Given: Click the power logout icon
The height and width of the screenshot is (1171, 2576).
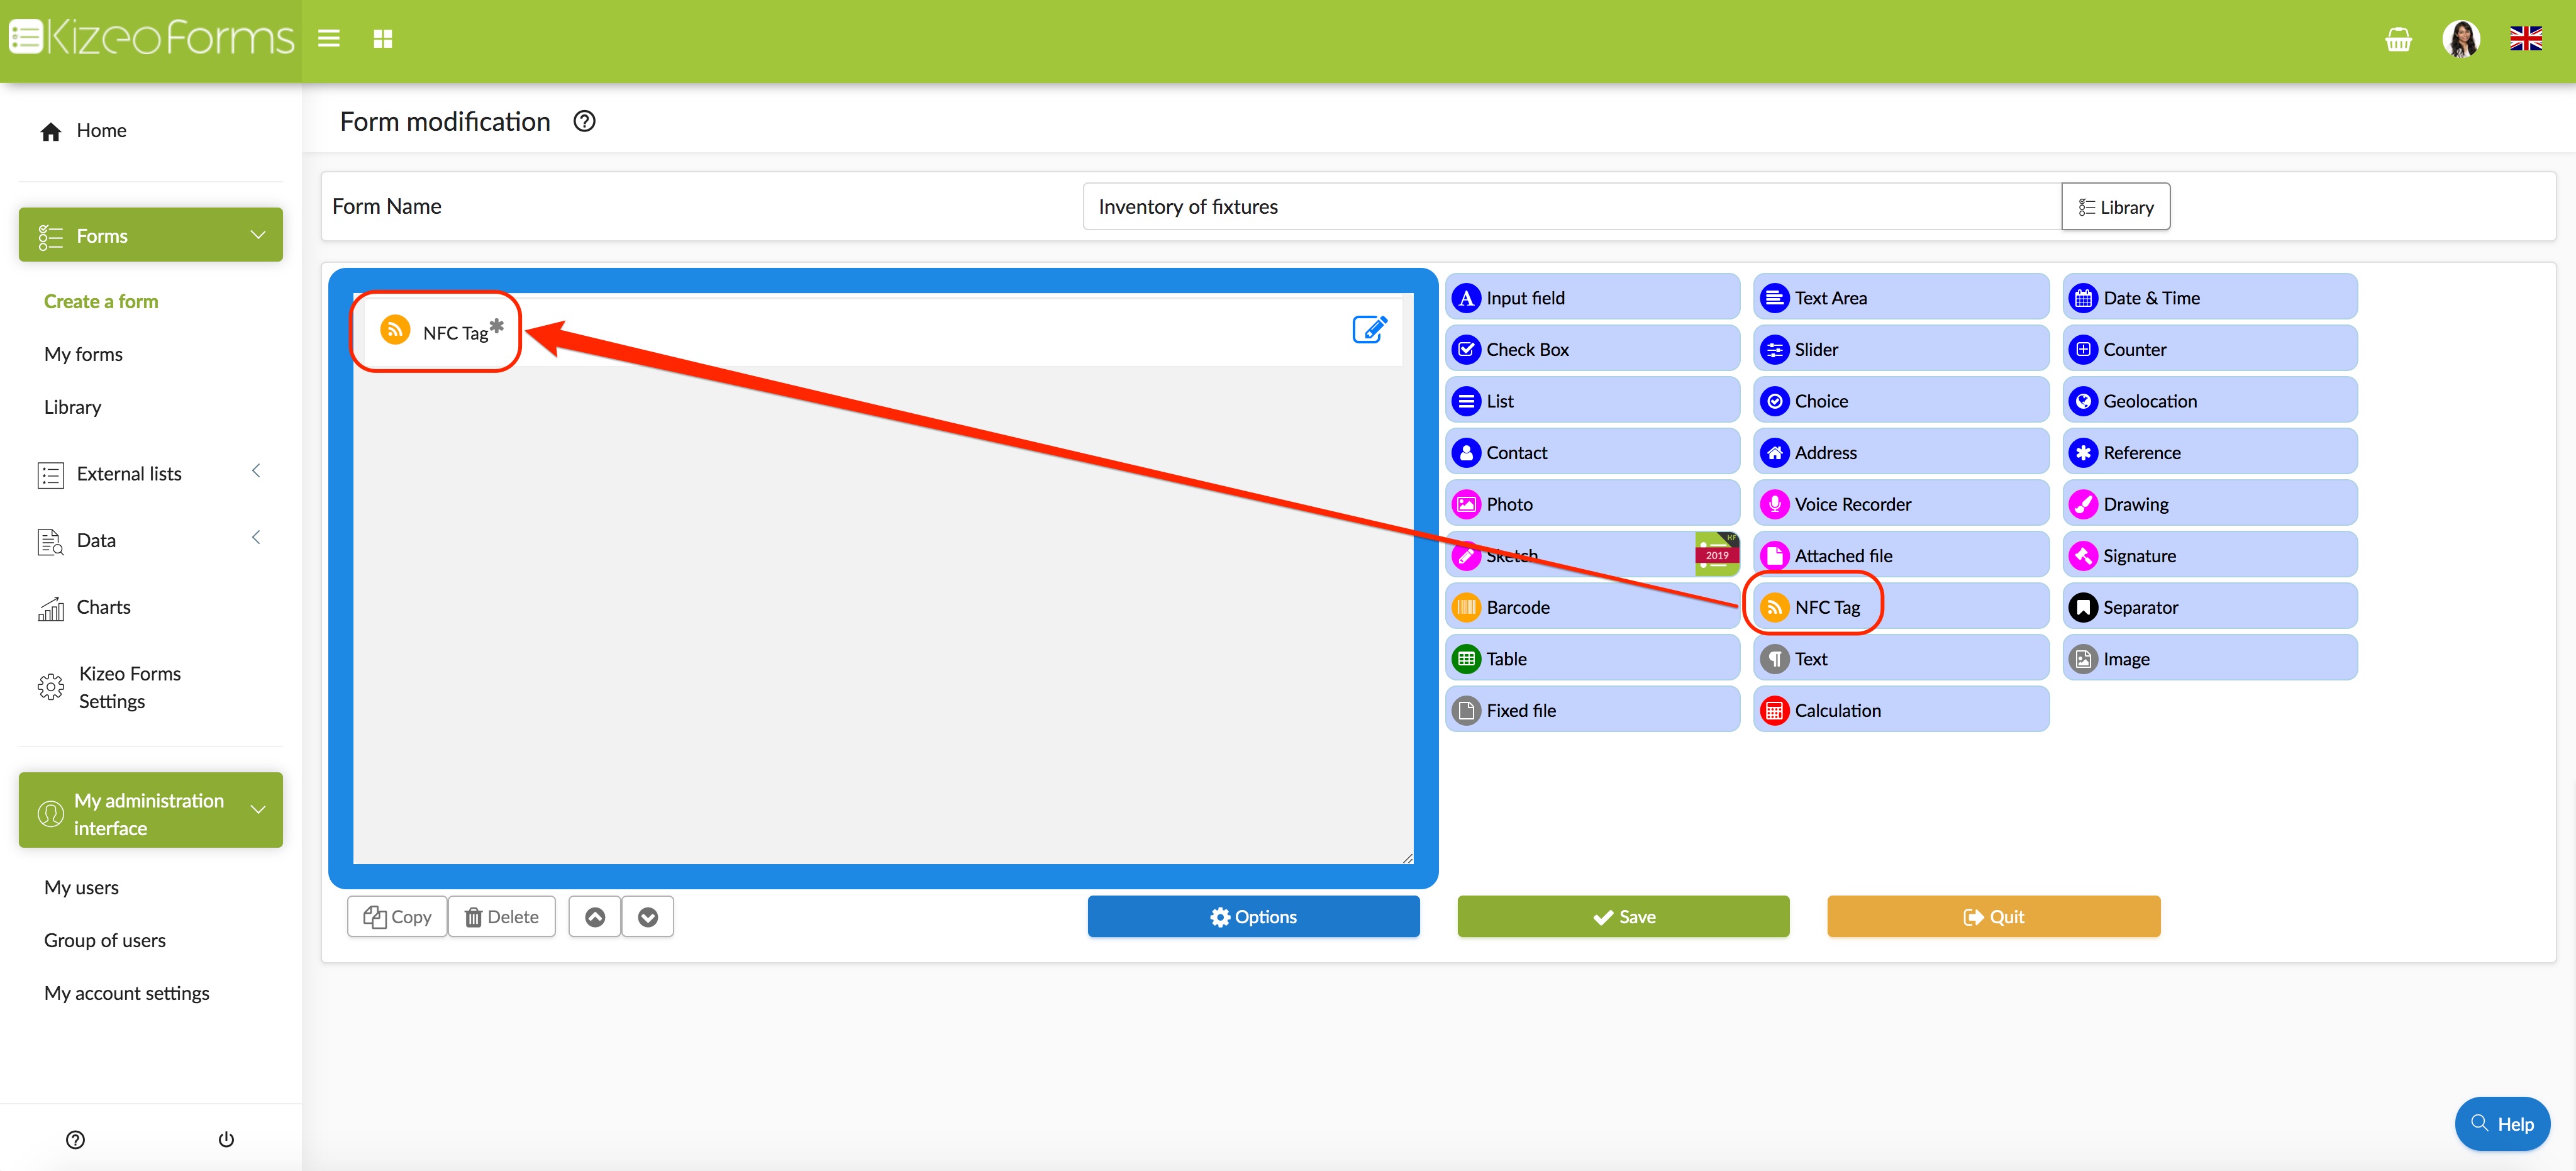Looking at the screenshot, I should tap(226, 1139).
